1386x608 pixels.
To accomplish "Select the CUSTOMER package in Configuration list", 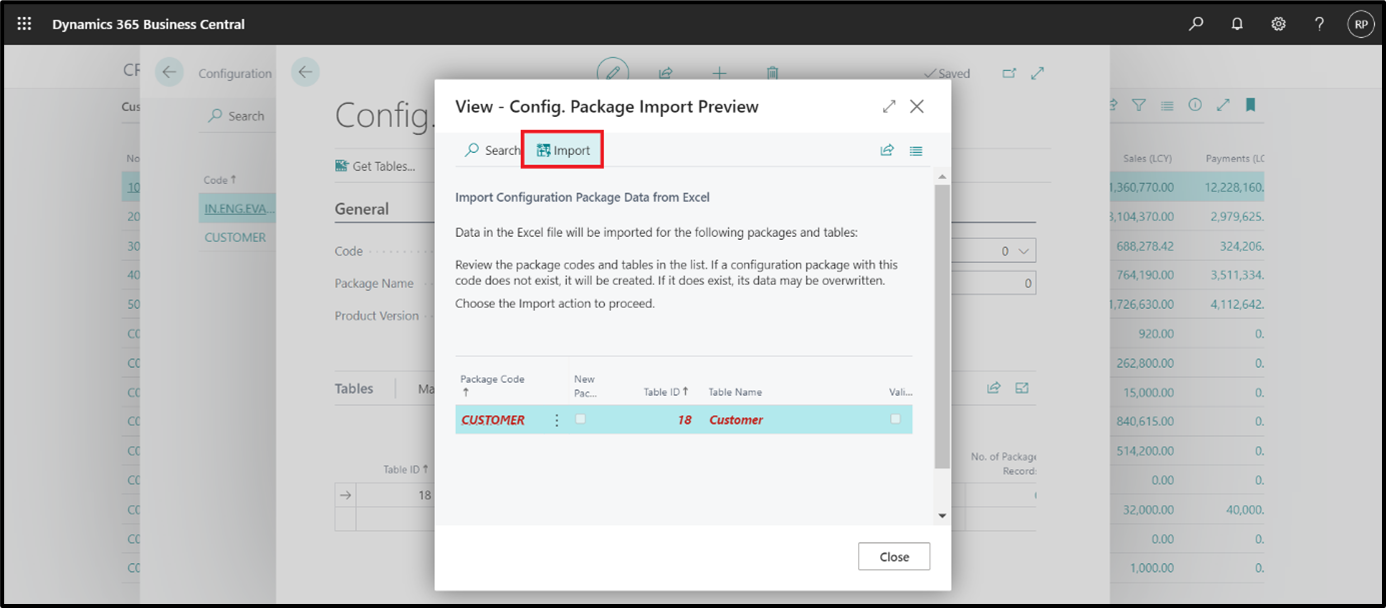I will (x=235, y=237).
